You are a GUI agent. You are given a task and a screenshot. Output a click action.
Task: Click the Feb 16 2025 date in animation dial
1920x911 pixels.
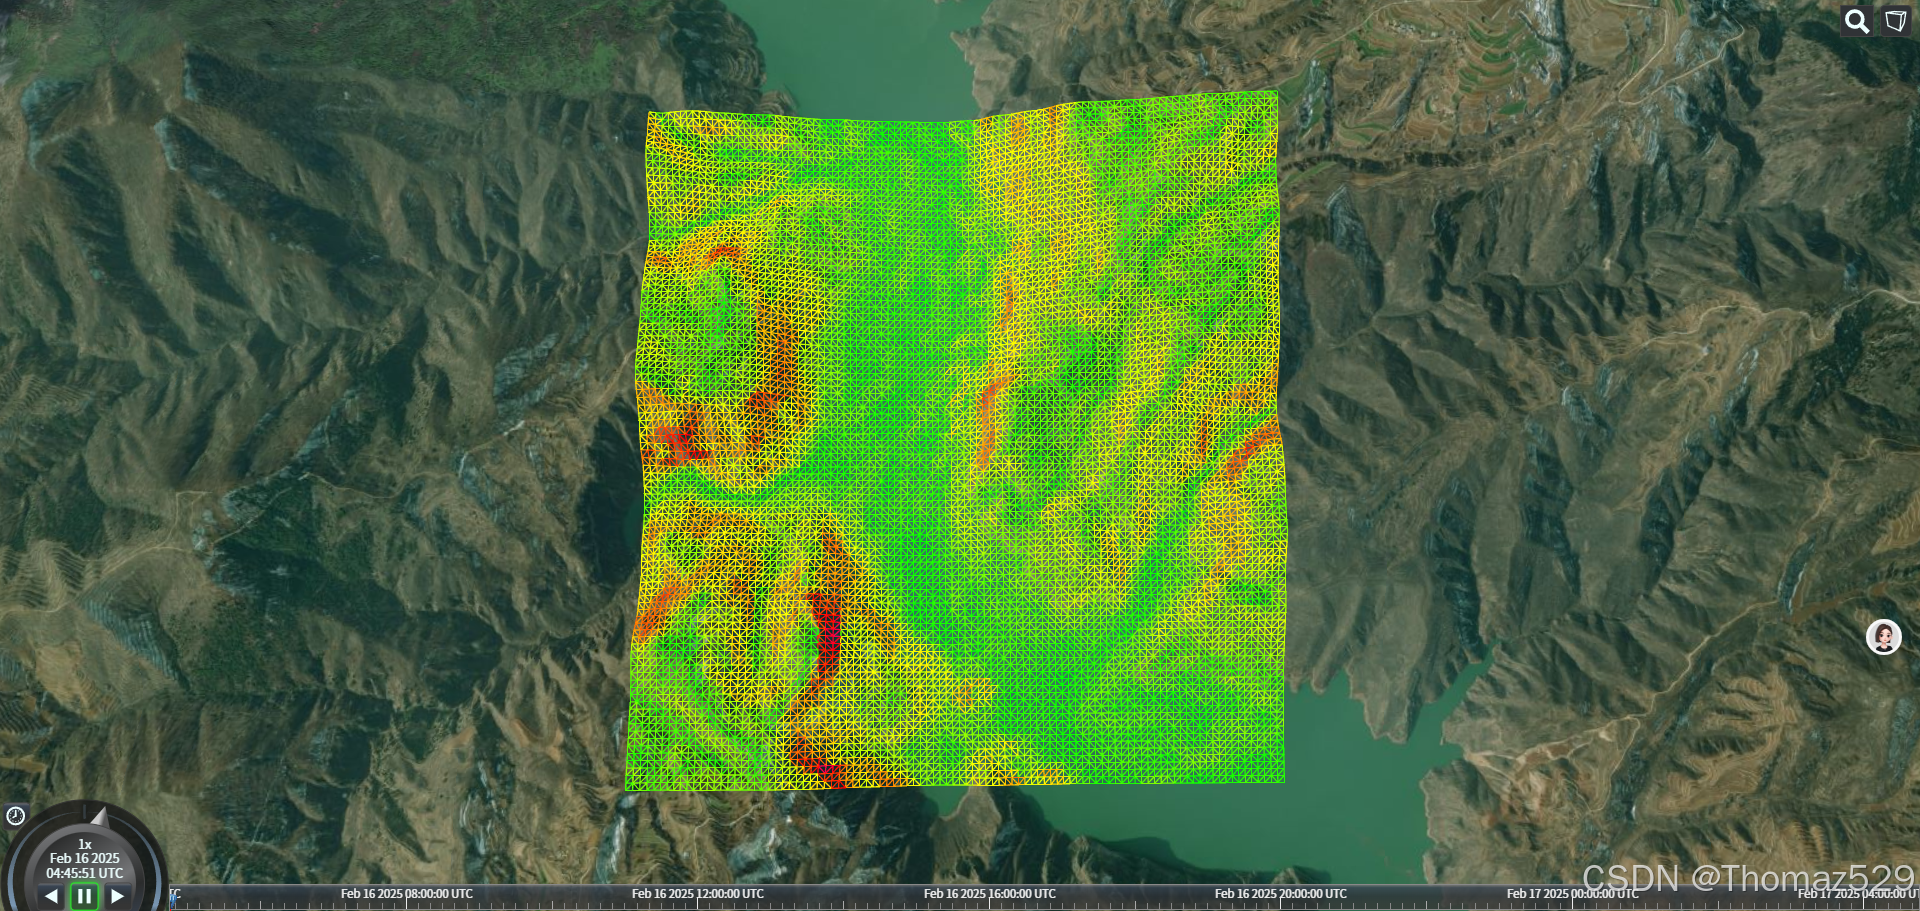(x=85, y=858)
